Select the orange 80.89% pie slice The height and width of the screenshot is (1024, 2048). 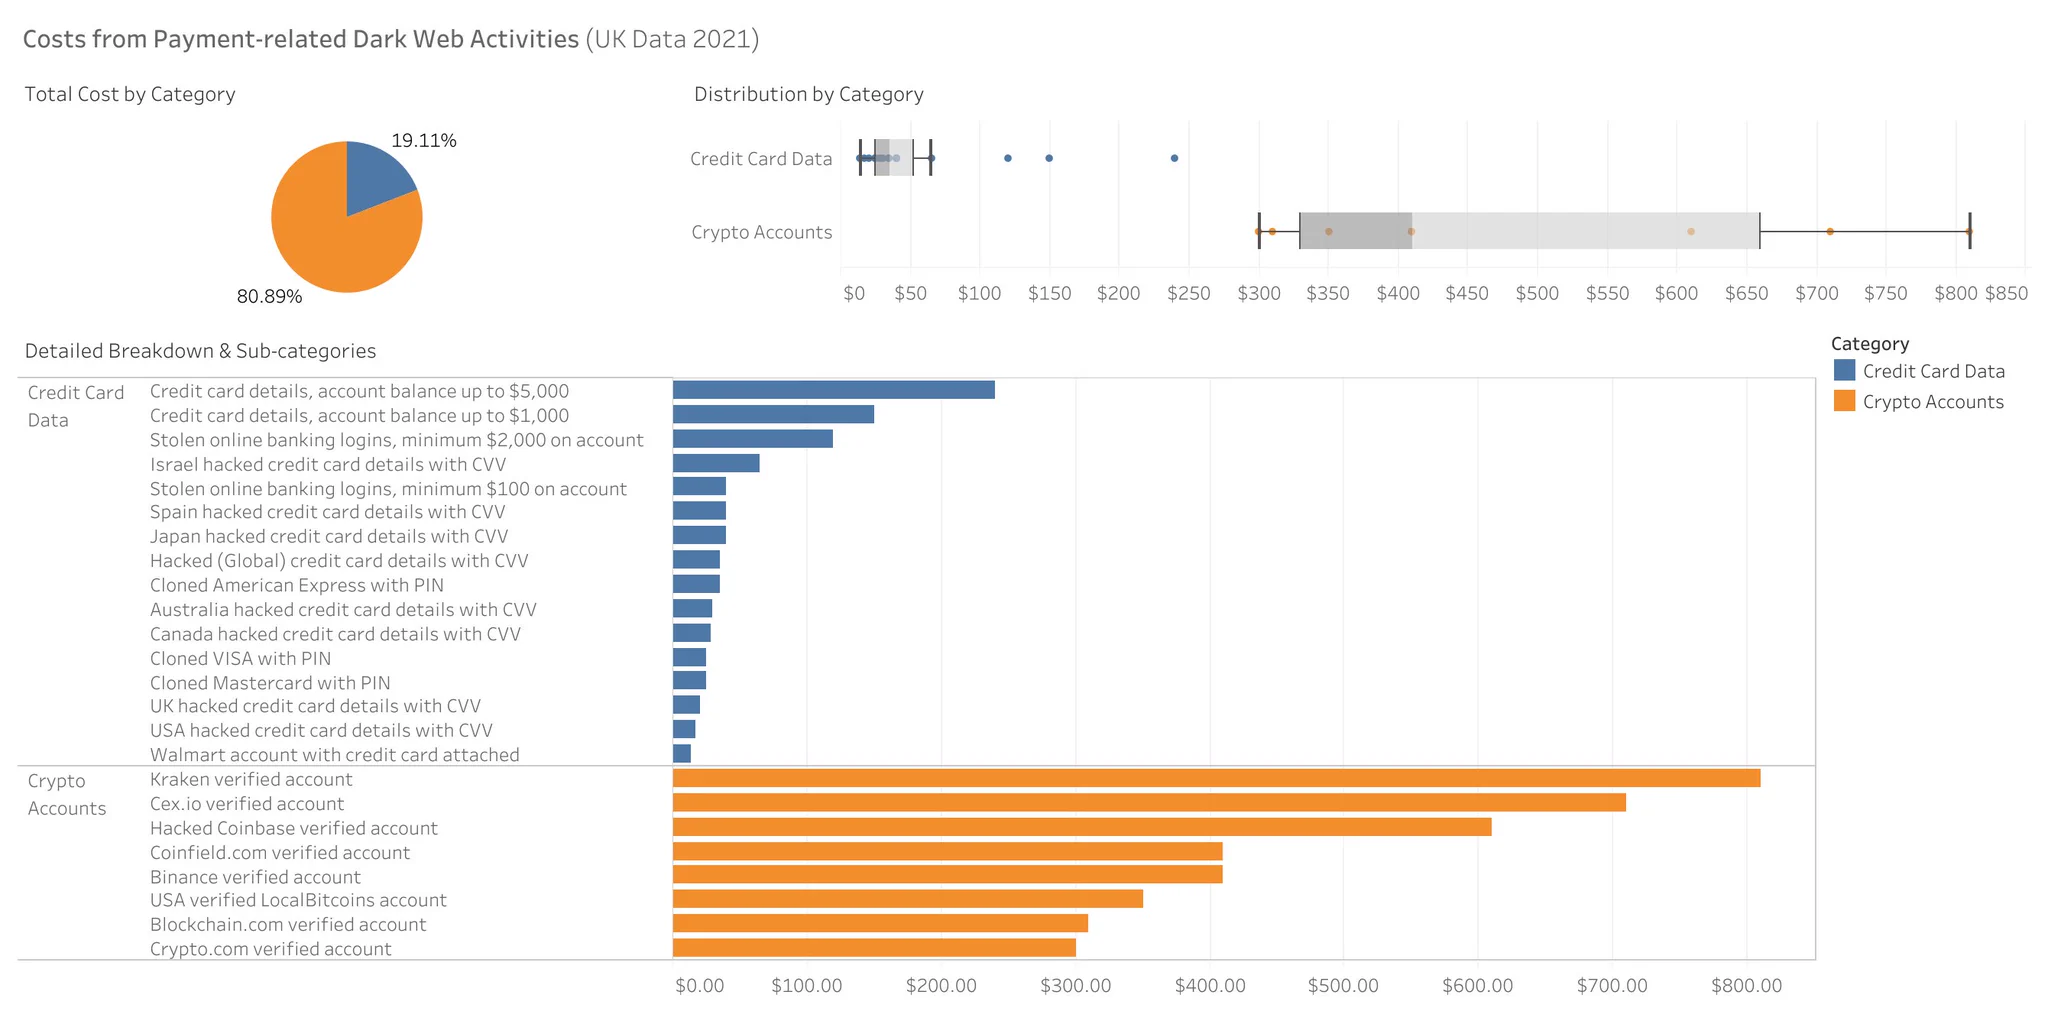pos(335,235)
